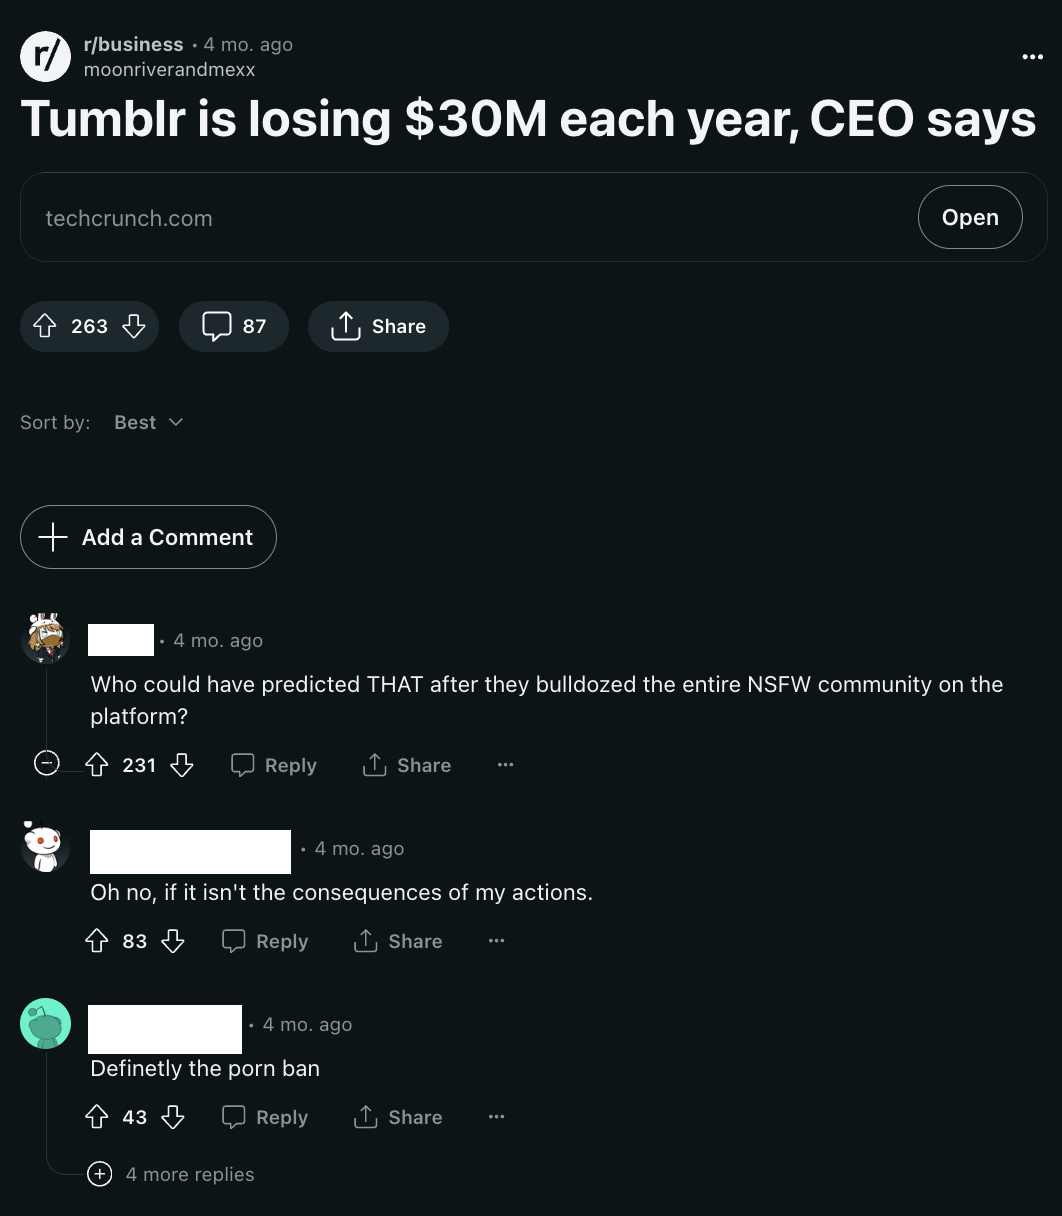Screen dimensions: 1062x1216
Task: Downvote the main post
Action: 134,326
